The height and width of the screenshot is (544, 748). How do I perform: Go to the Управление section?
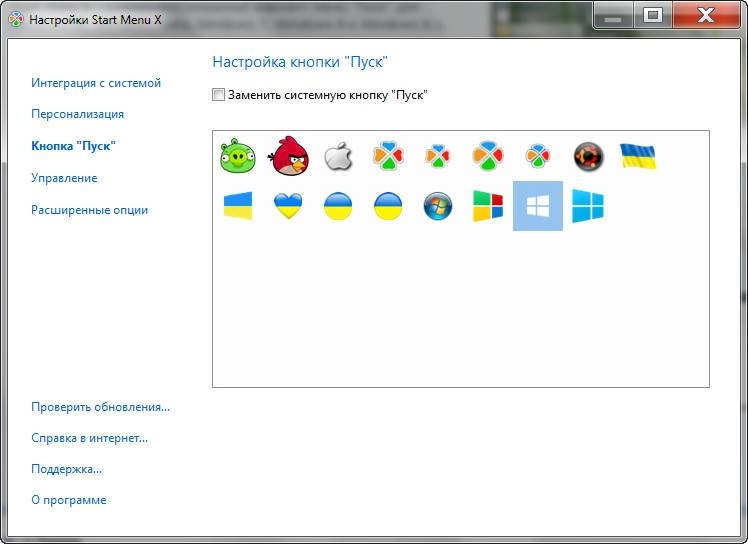click(x=64, y=178)
